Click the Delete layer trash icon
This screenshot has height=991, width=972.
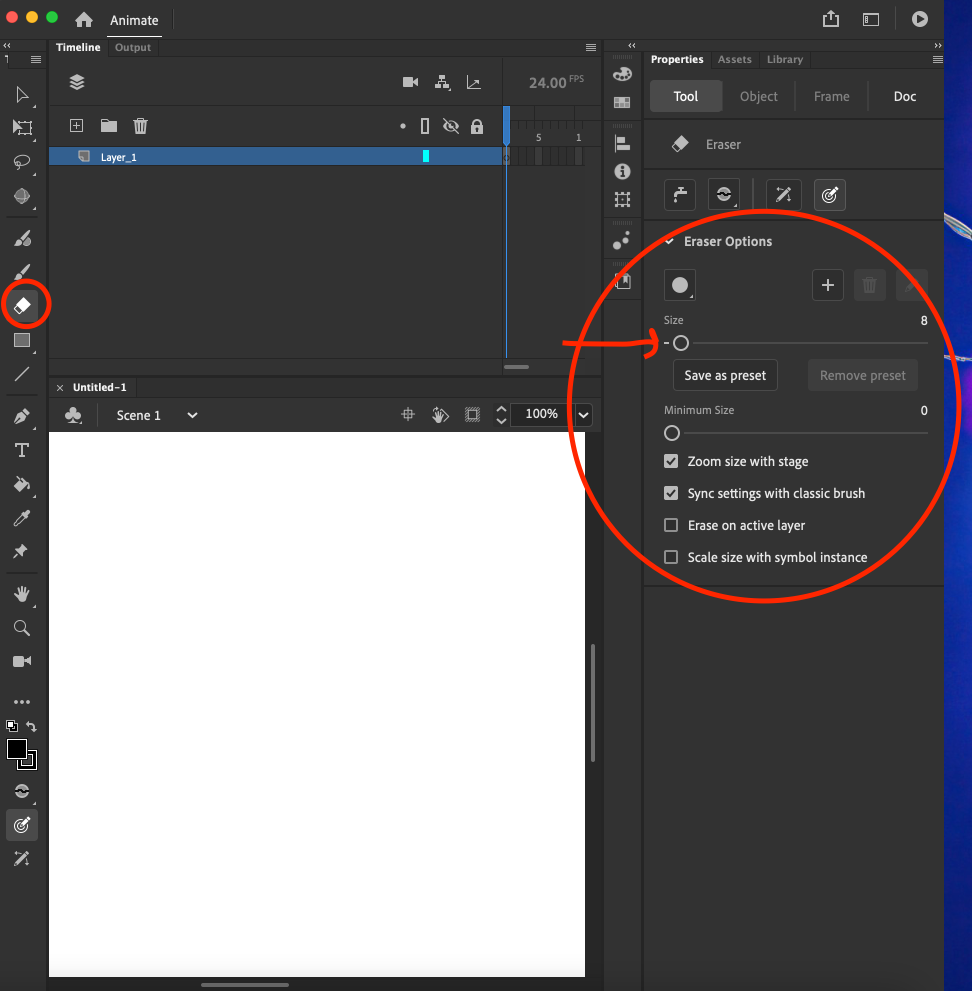coord(140,126)
